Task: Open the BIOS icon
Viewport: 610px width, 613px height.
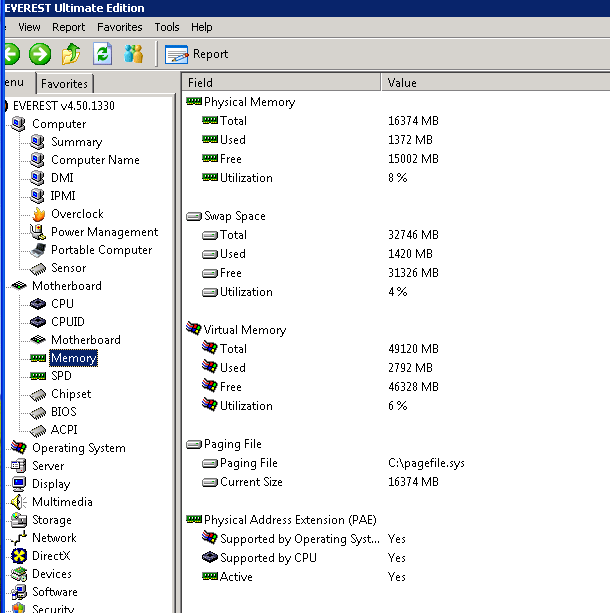Action: (38, 413)
